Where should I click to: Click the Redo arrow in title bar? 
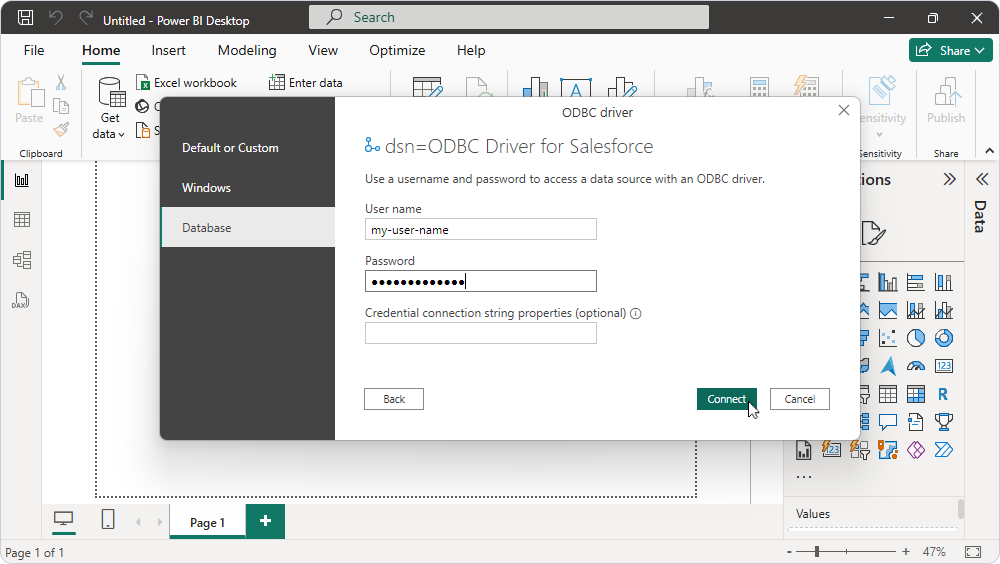point(85,18)
